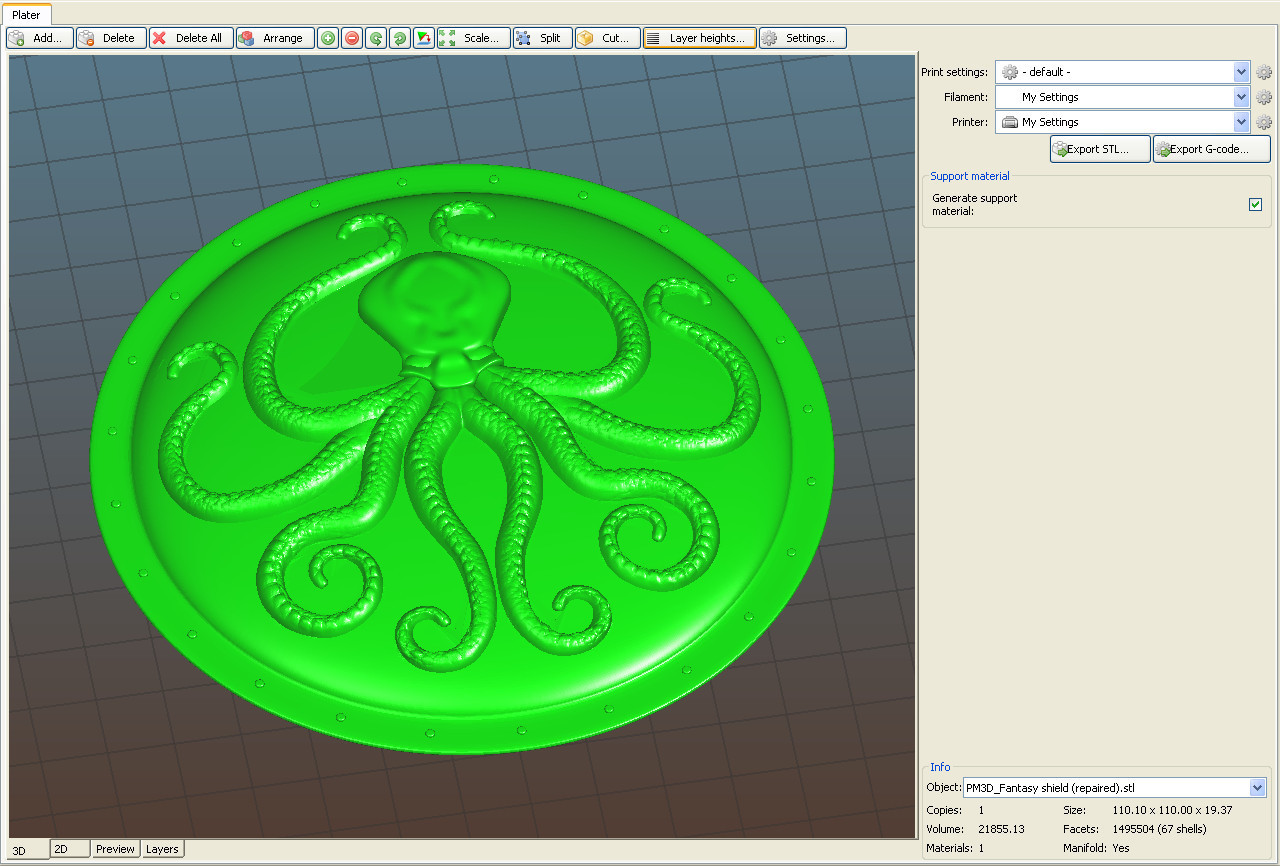
Task: Rotate object 45° counter-clockwise icon
Action: [376, 38]
